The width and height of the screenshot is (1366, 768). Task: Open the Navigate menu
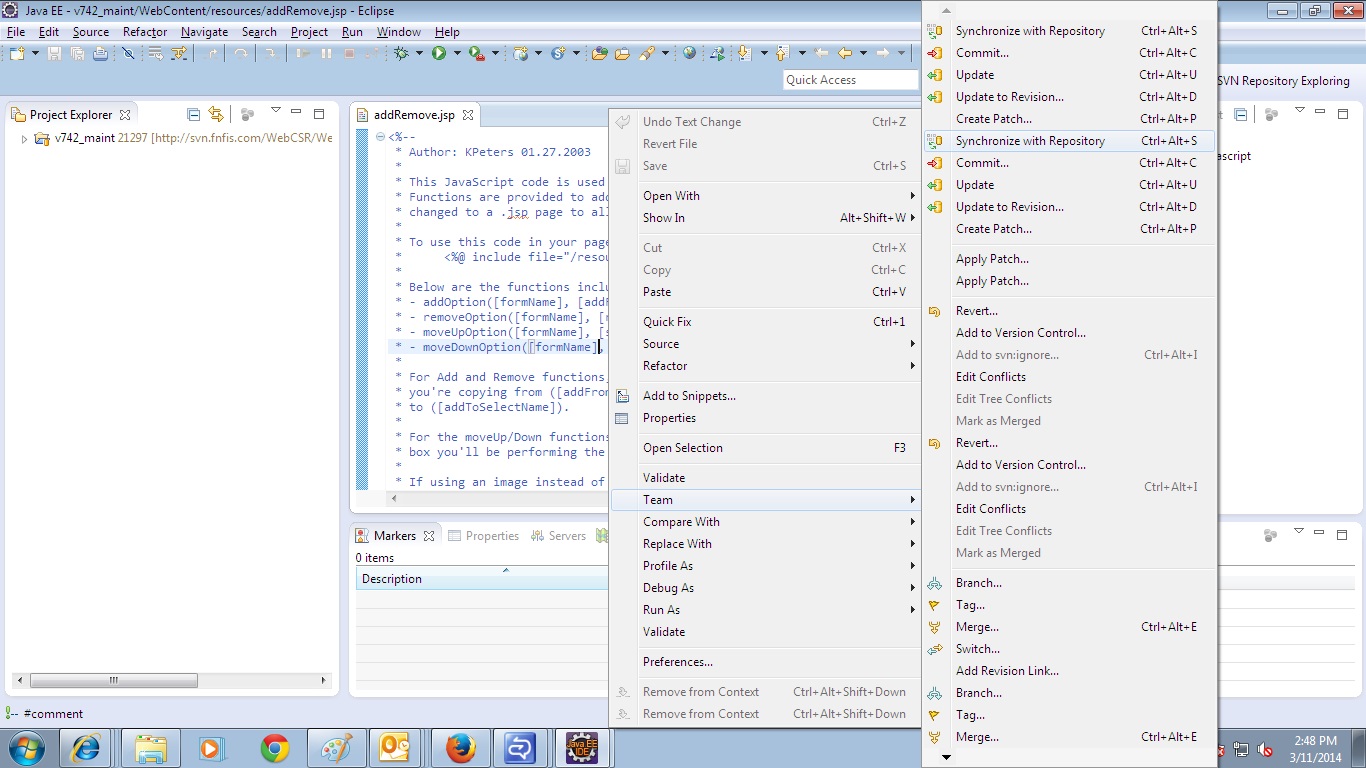[204, 32]
